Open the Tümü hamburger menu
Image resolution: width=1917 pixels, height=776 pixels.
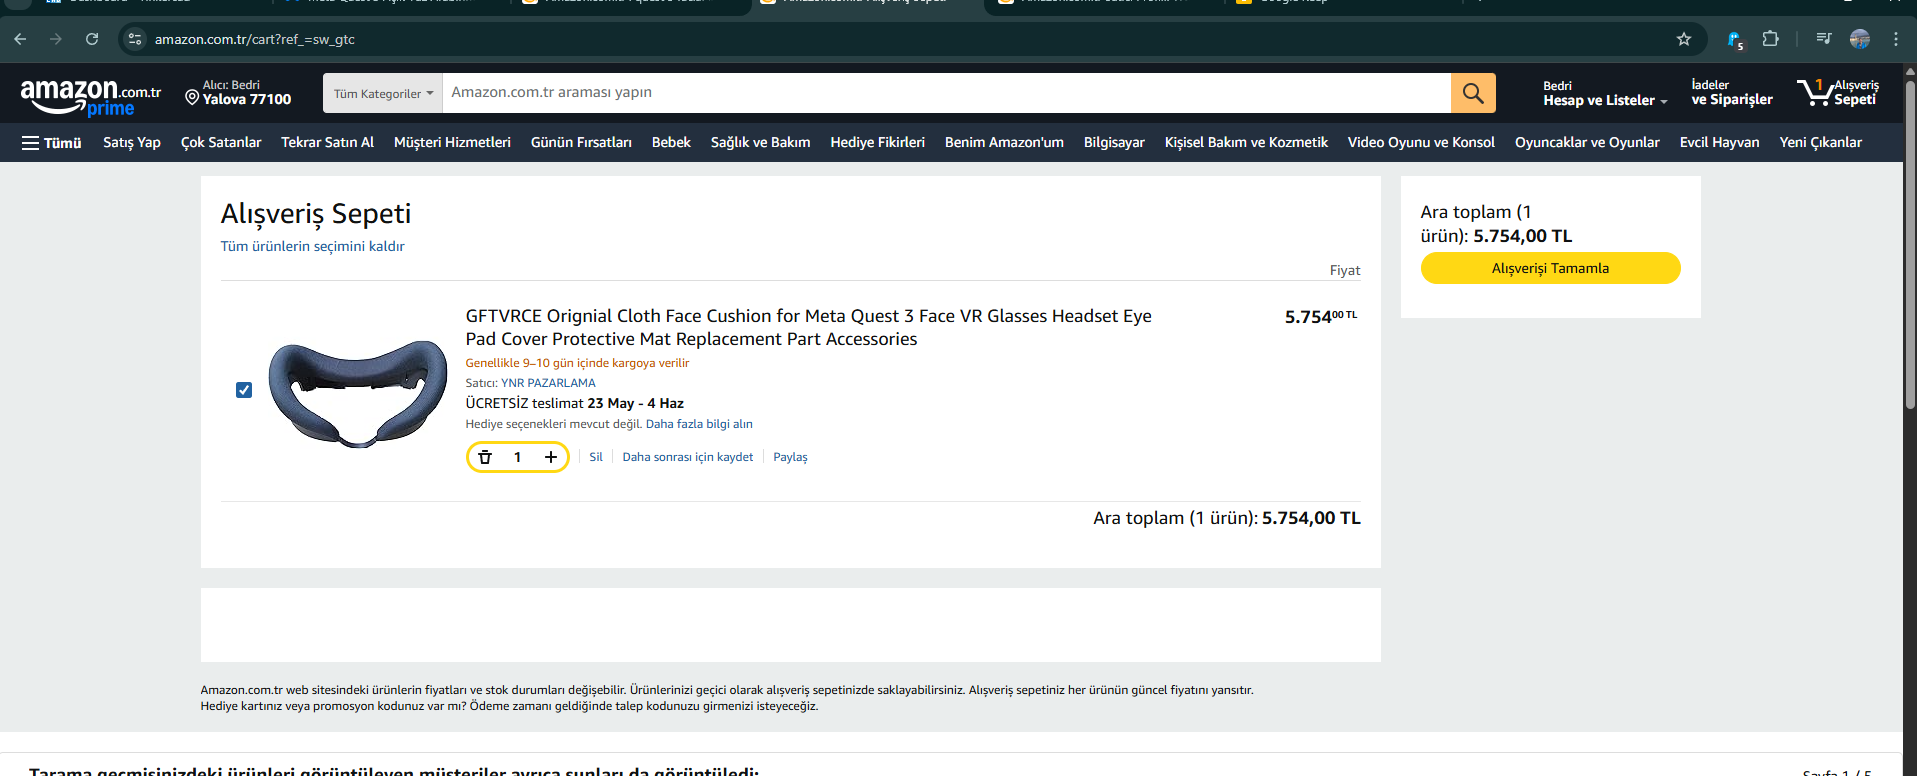[x=51, y=143]
